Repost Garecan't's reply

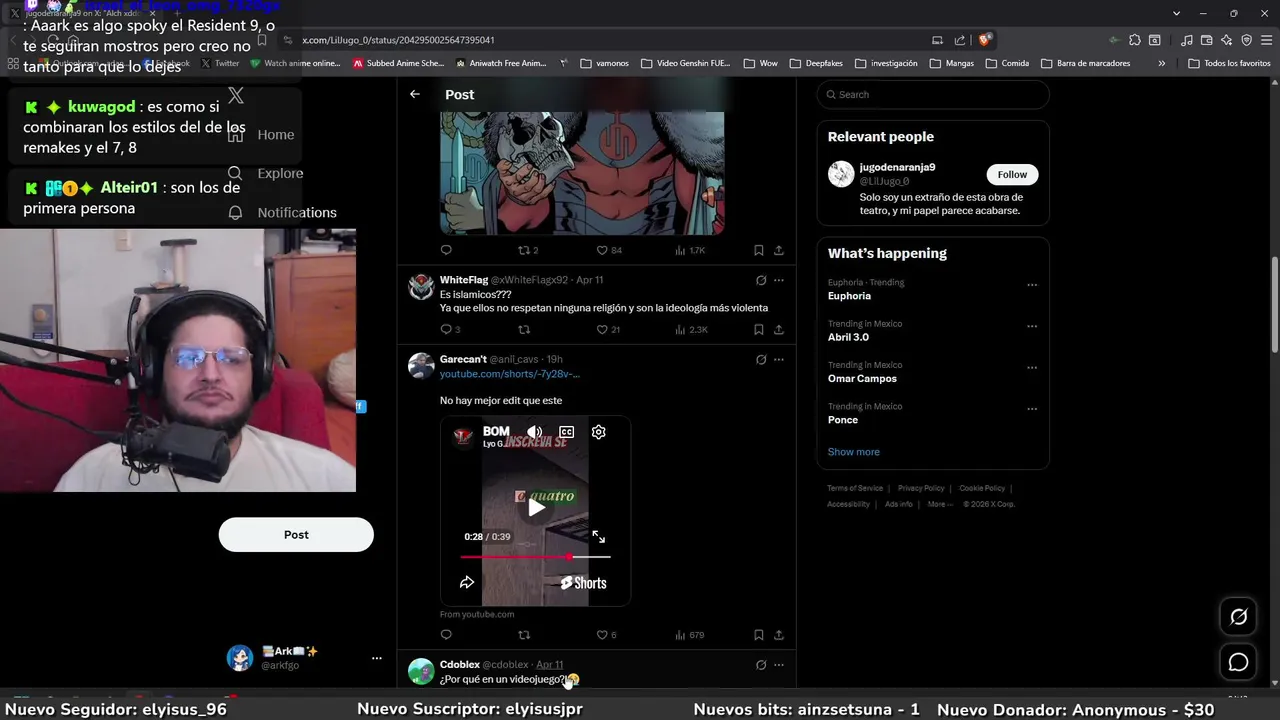(x=524, y=634)
